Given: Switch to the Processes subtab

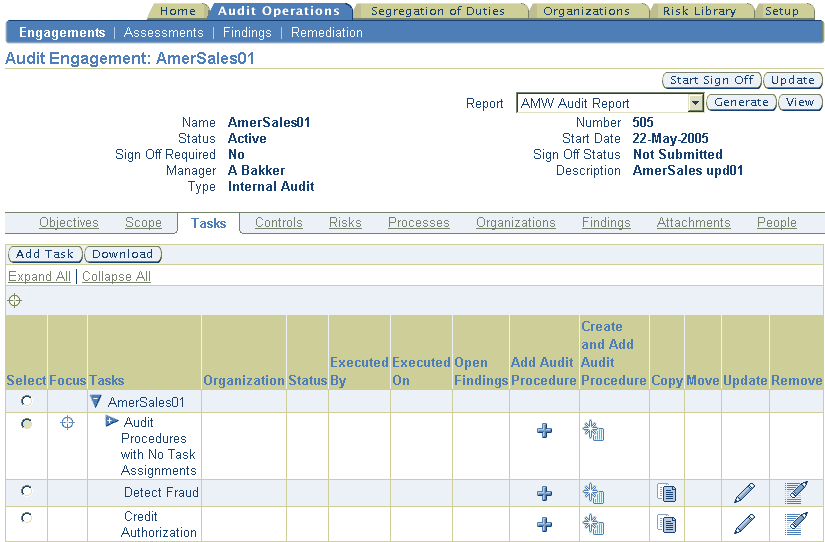Looking at the screenshot, I should point(419,223).
